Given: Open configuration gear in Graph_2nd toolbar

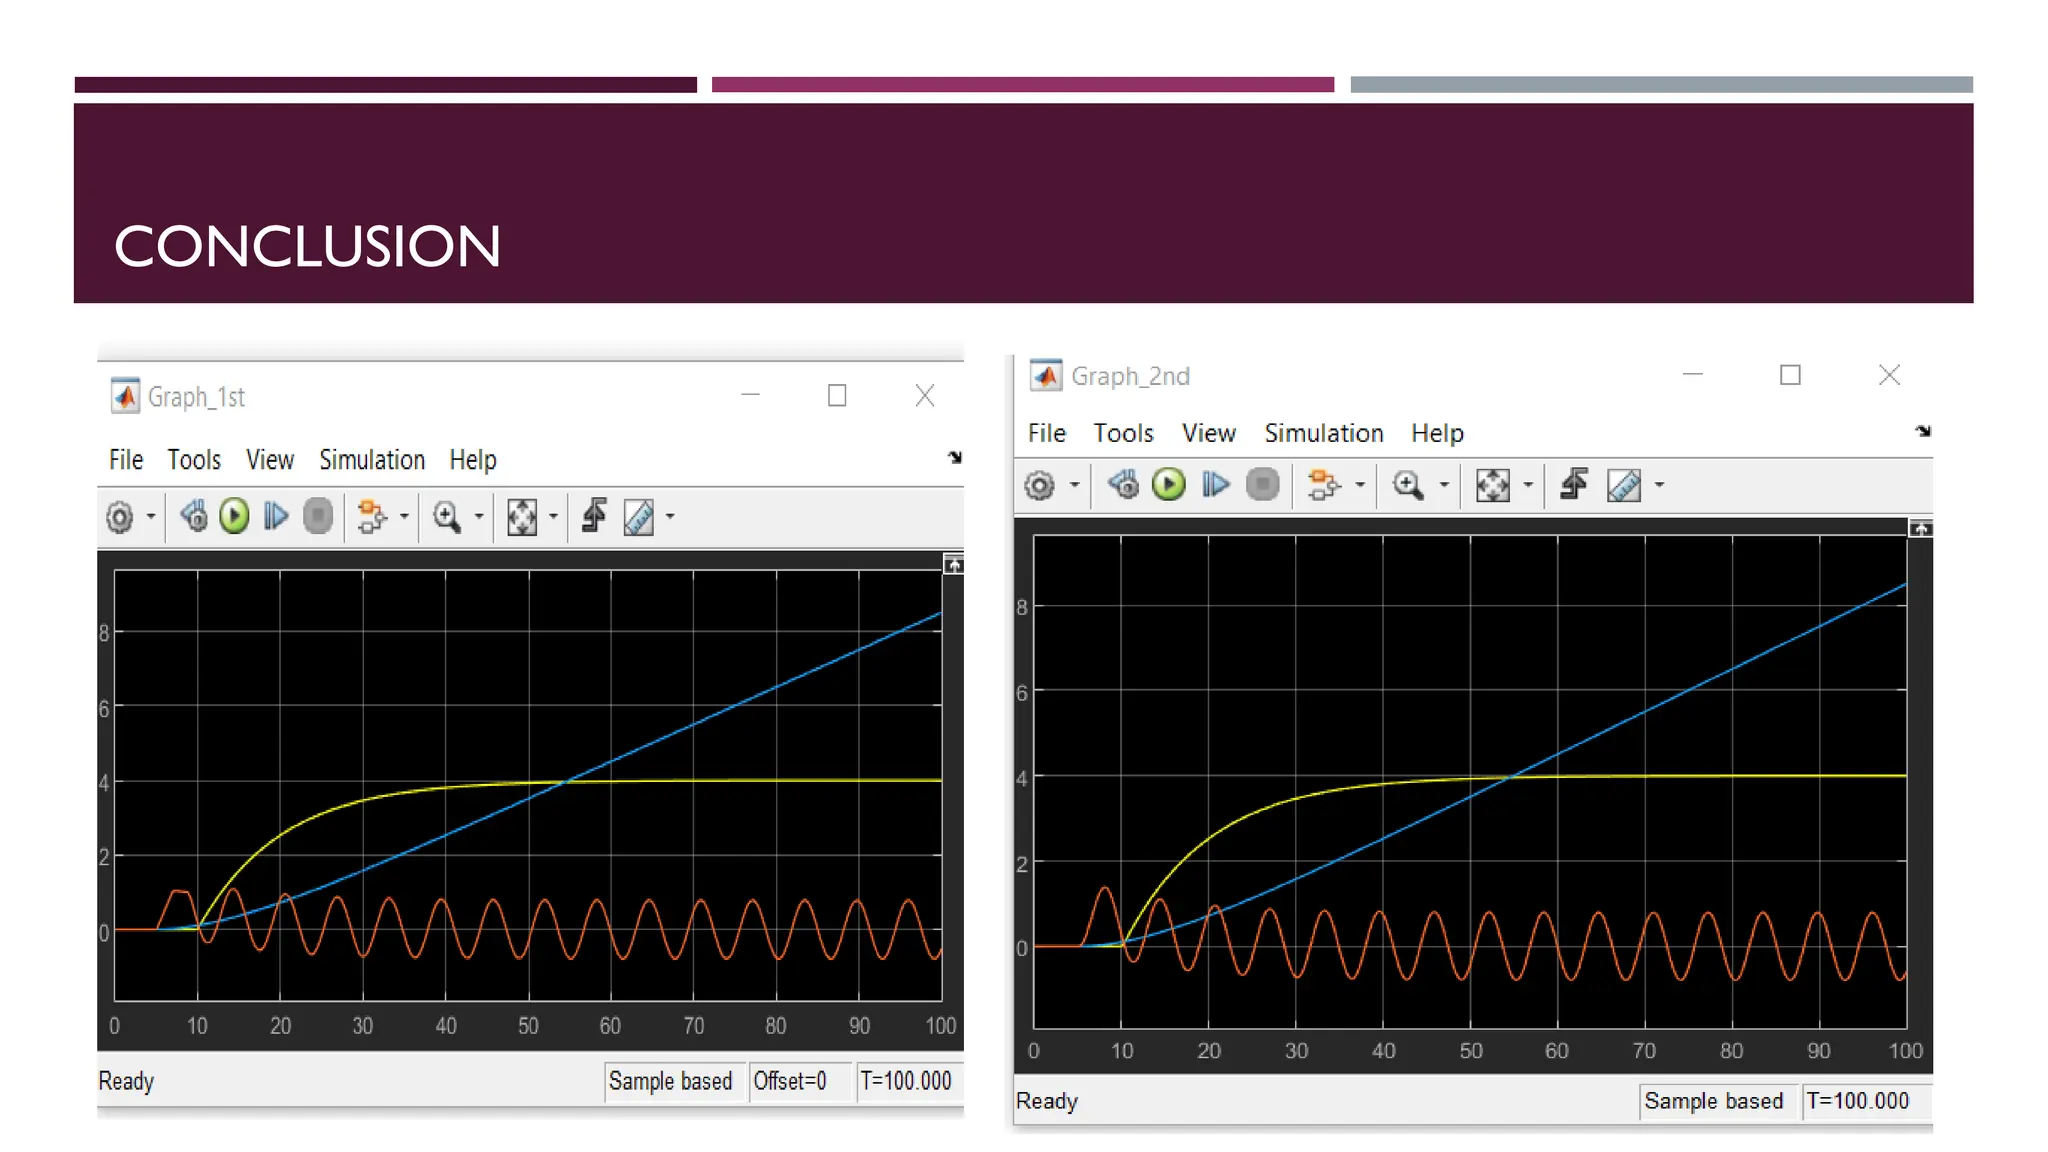Looking at the screenshot, I should [1040, 486].
